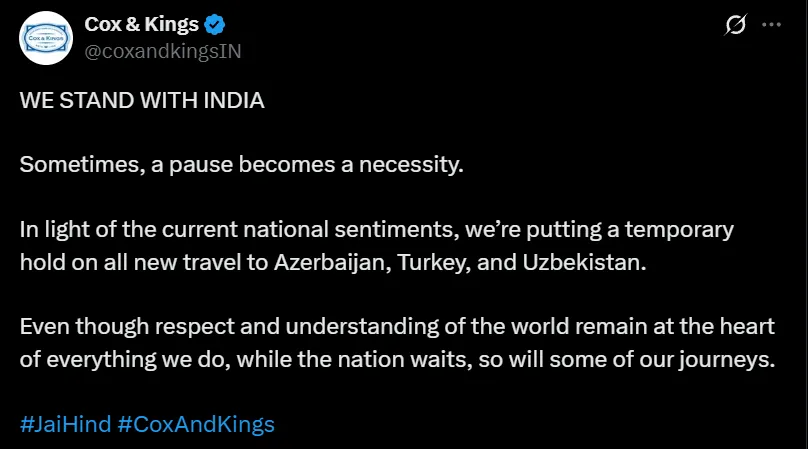This screenshot has width=808, height=449.
Task: Click the phrase while the nation waits
Action: pos(355,360)
